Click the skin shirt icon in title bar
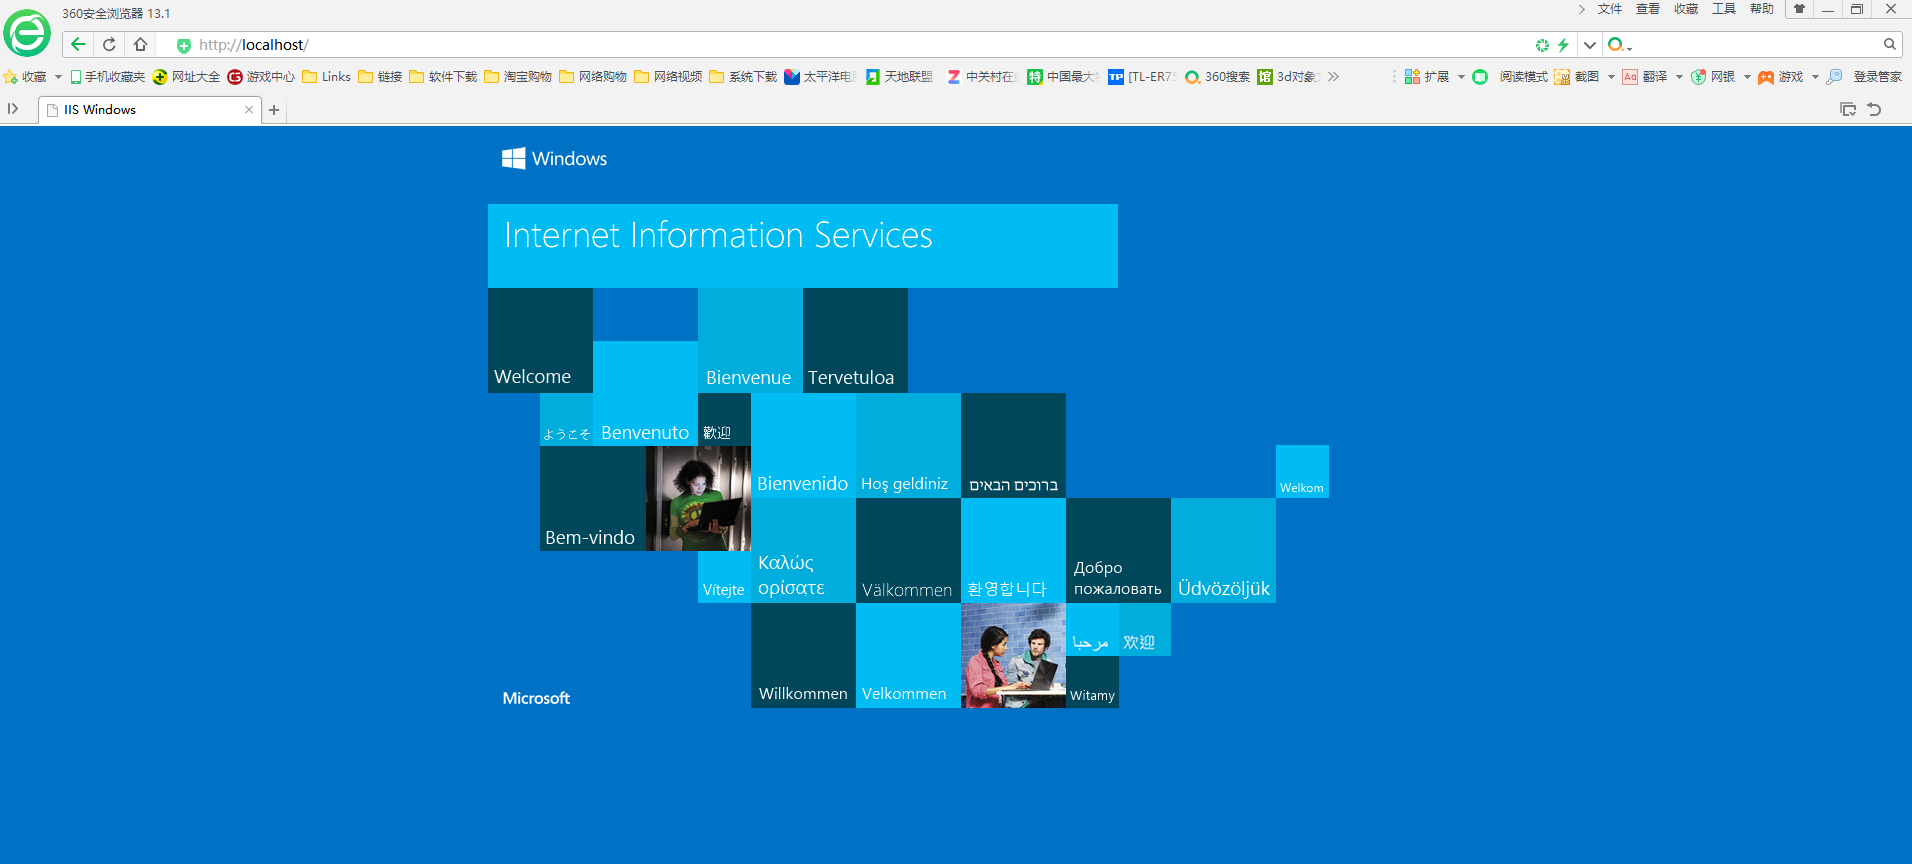Viewport: 1912px width, 864px height. tap(1799, 9)
